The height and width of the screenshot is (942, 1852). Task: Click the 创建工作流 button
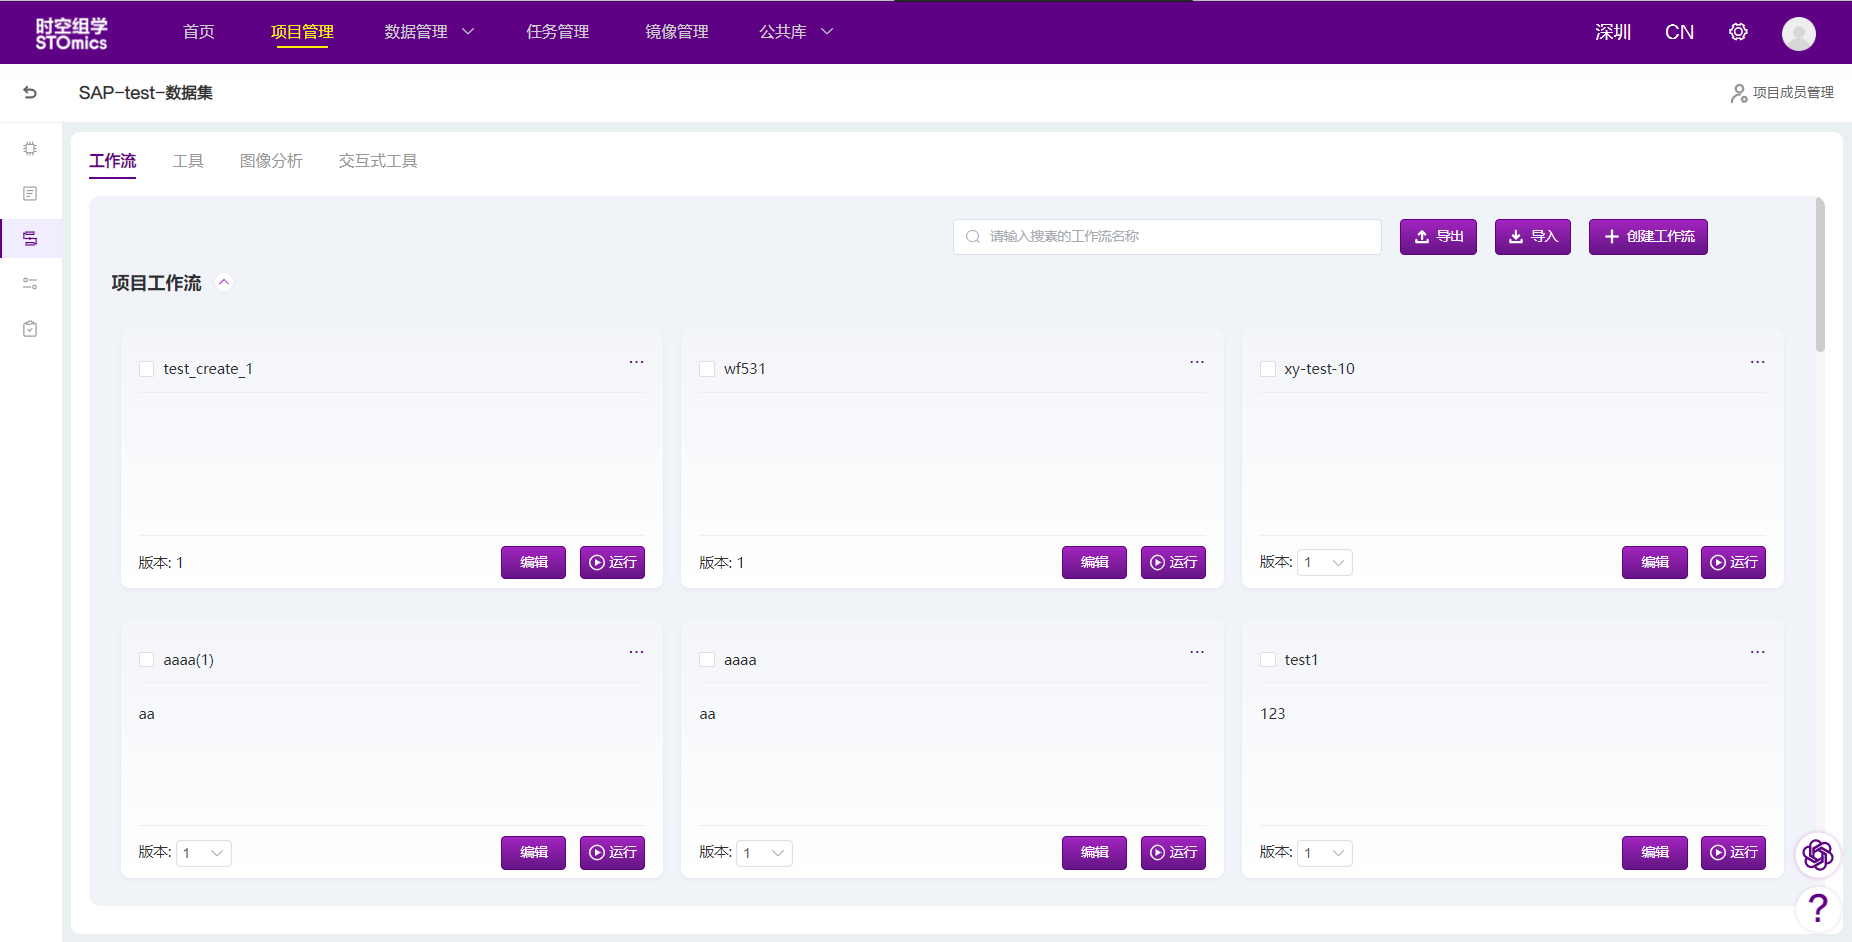tap(1647, 237)
